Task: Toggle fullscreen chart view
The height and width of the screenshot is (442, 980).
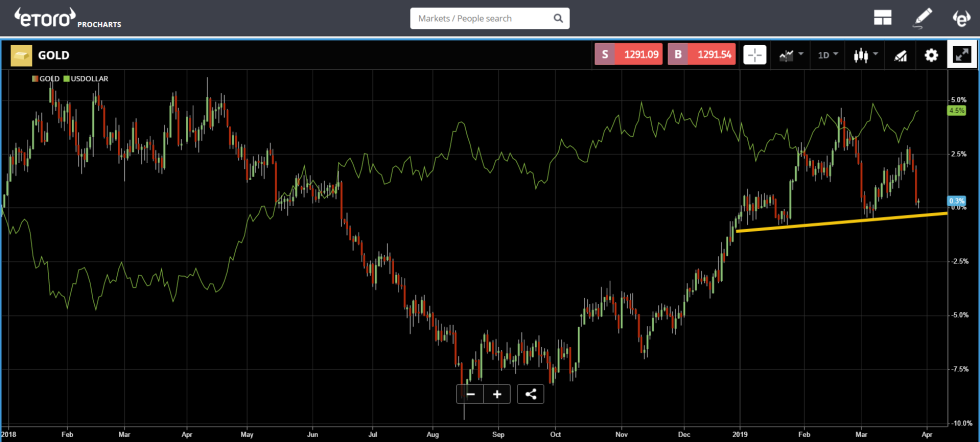Action: (x=961, y=55)
